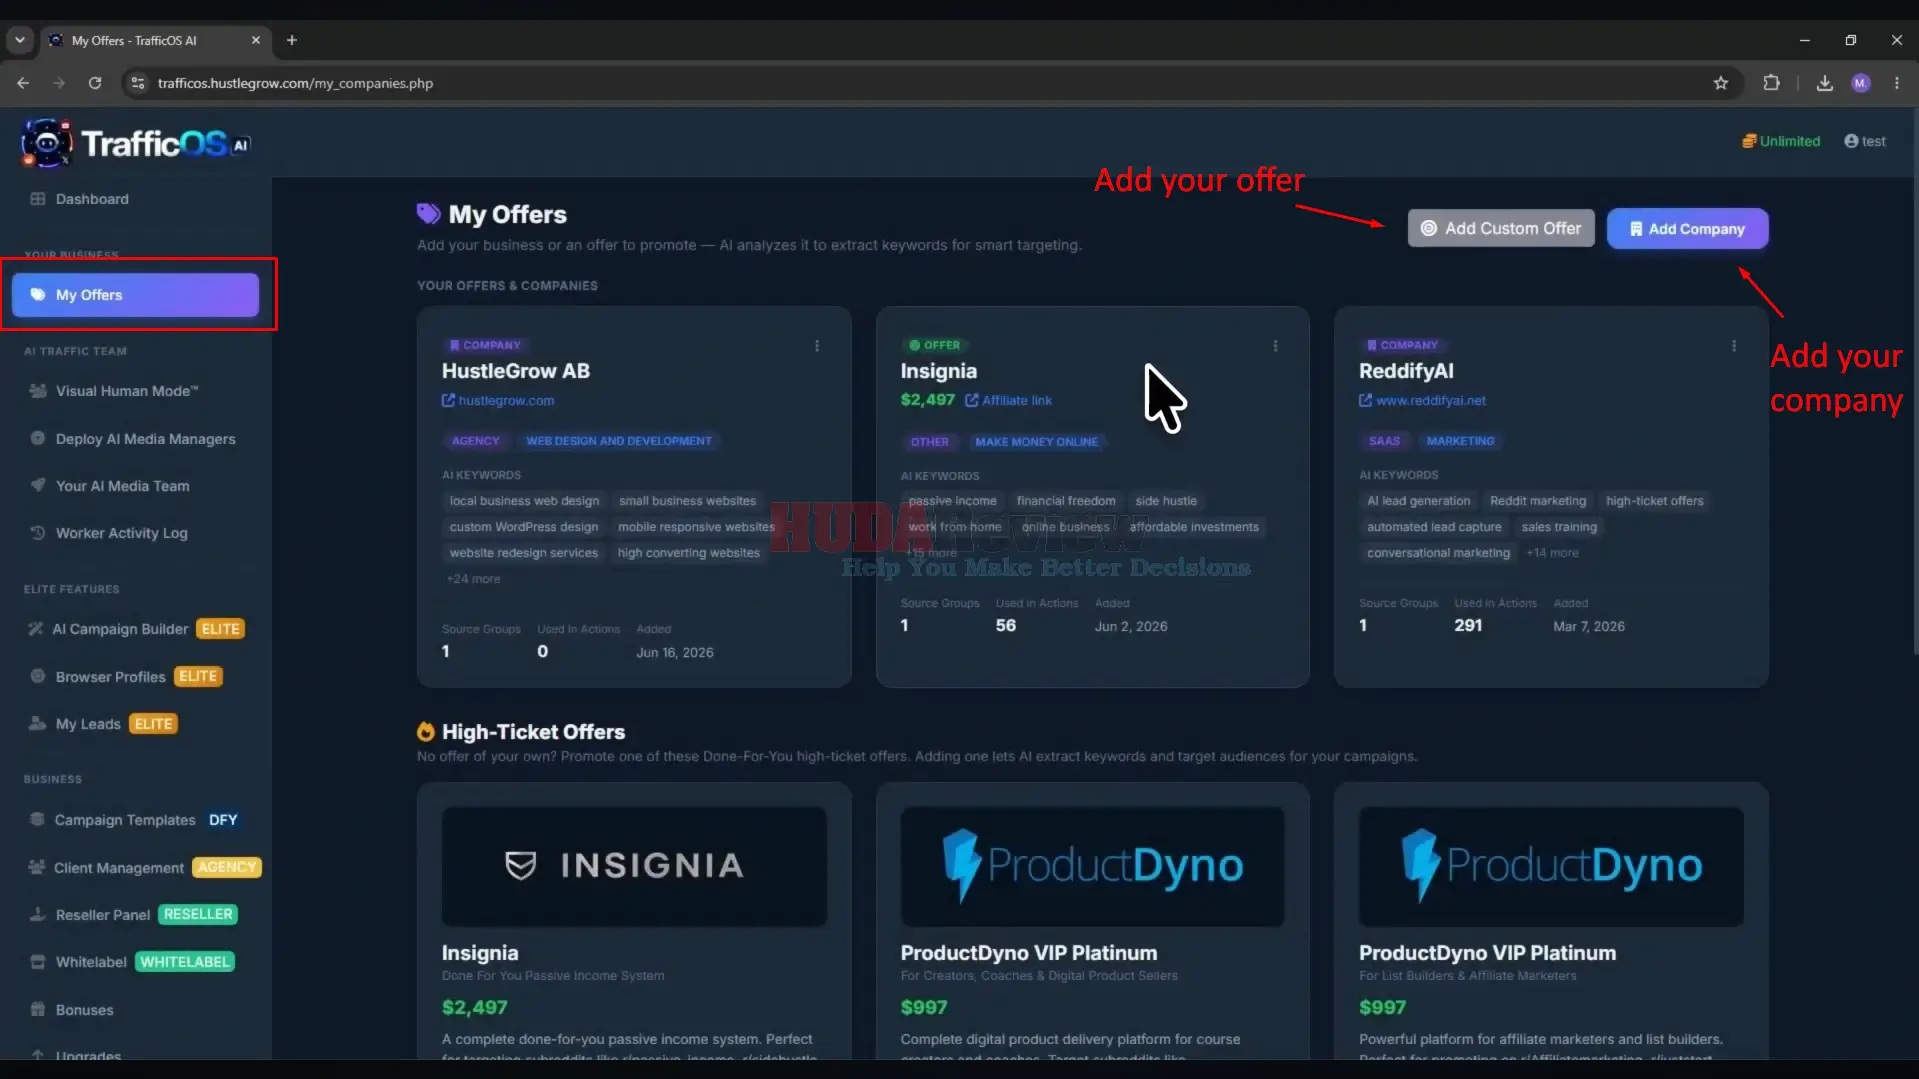Click Bonuses gift icon
1919x1079 pixels.
pos(38,1009)
